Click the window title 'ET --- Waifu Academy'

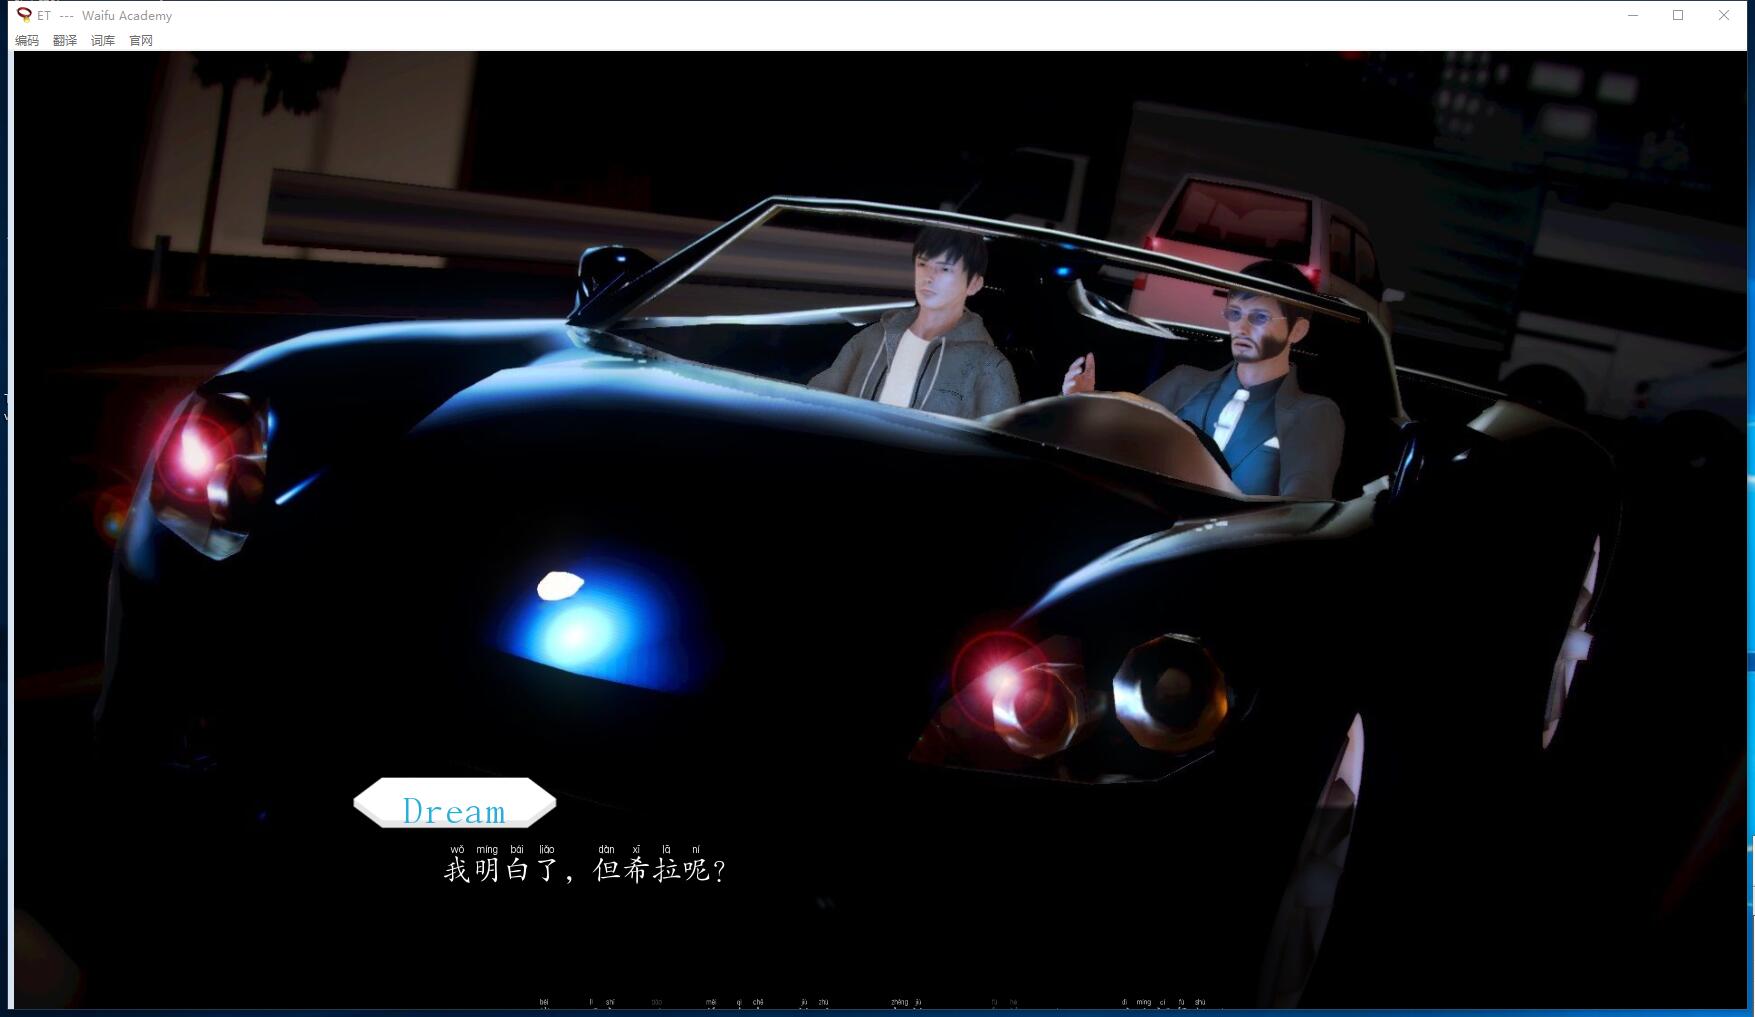105,15
